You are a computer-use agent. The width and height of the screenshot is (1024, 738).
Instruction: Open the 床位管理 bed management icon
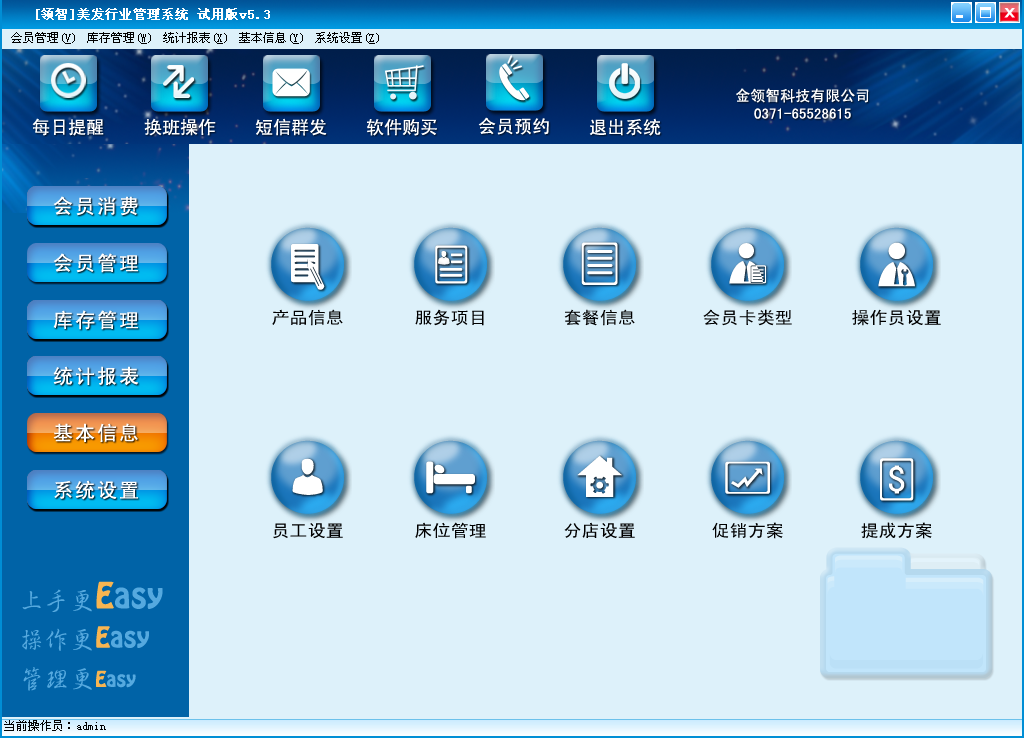click(x=451, y=480)
